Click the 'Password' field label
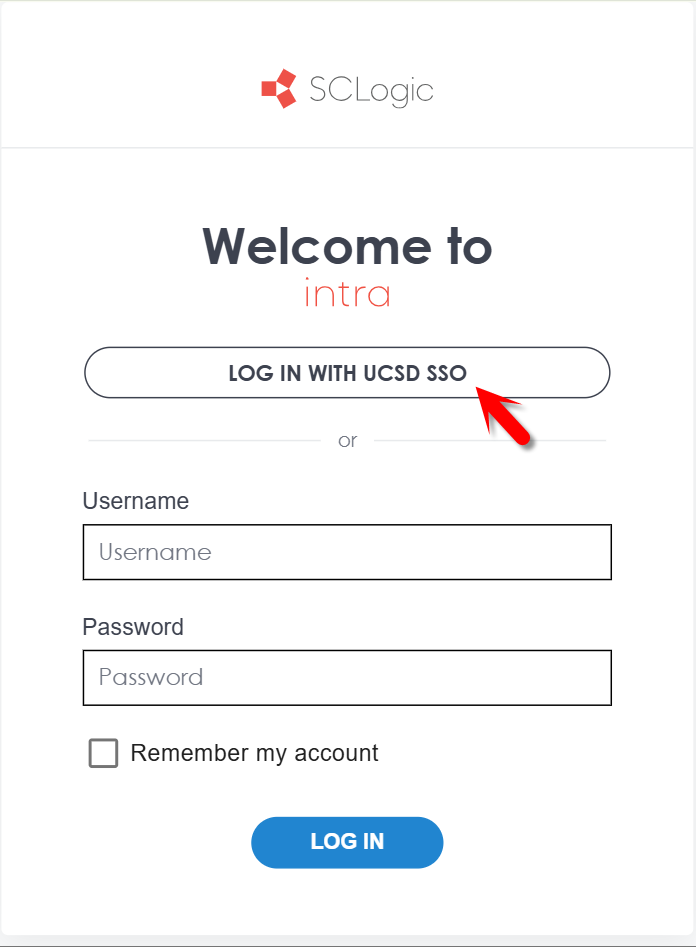Image resolution: width=696 pixels, height=947 pixels. click(x=133, y=627)
